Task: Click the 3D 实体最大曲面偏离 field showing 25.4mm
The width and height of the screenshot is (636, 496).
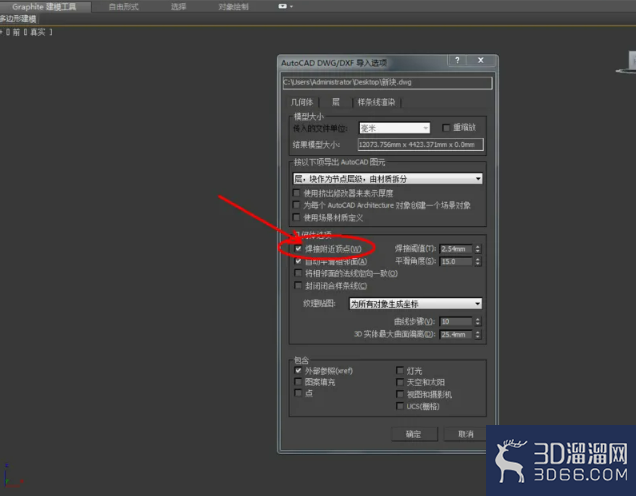Action: pos(456,335)
